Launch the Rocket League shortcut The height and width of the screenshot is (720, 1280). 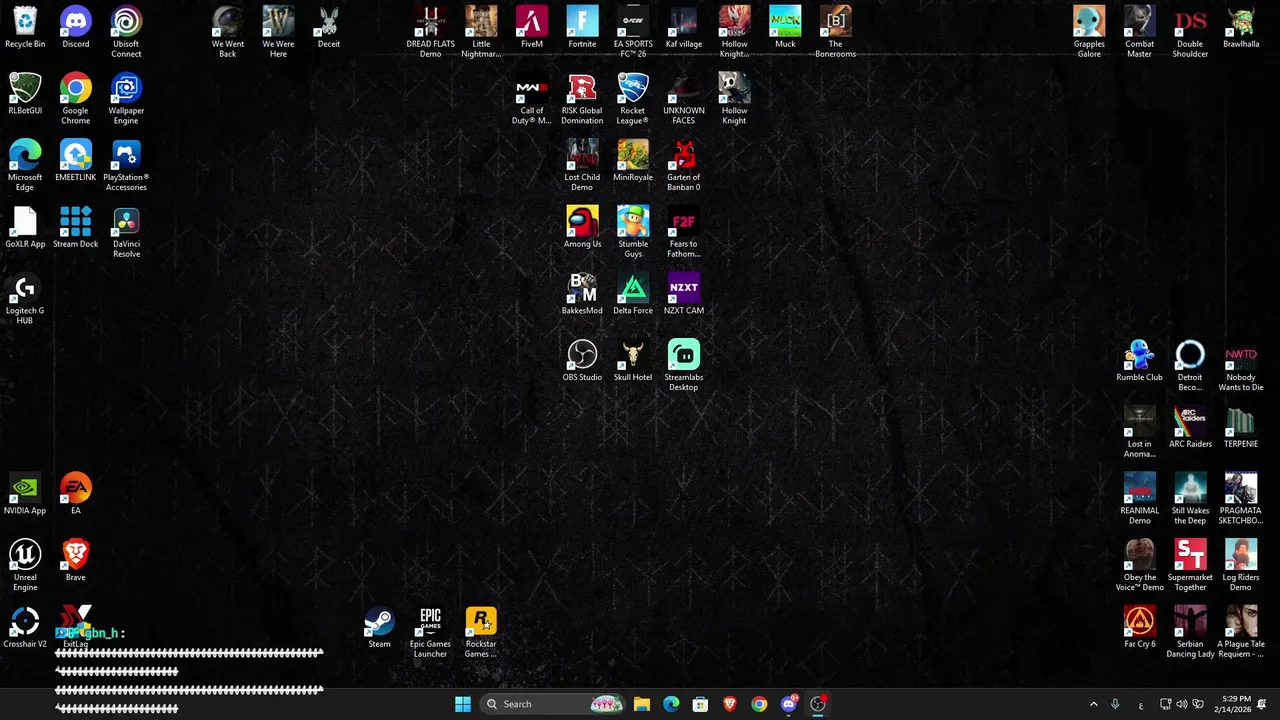633,99
